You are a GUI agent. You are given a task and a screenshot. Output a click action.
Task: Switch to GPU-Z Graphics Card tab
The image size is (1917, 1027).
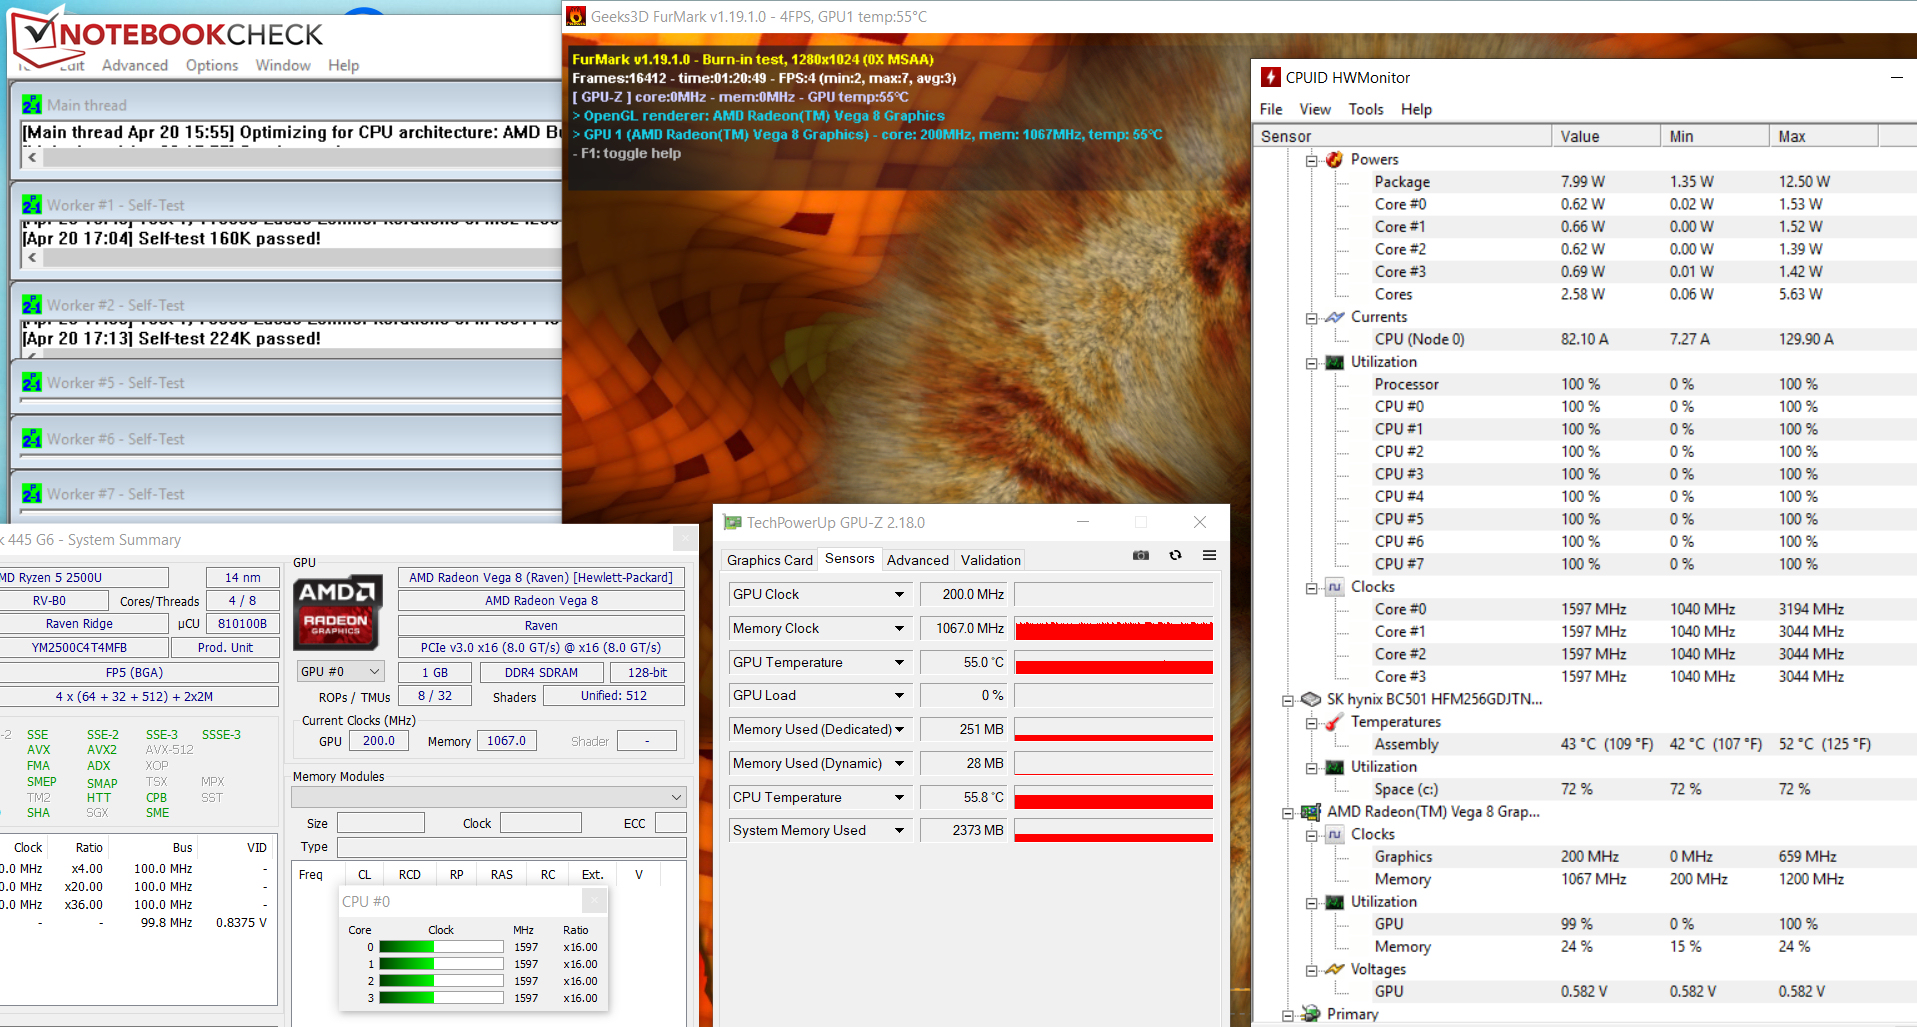click(x=769, y=560)
